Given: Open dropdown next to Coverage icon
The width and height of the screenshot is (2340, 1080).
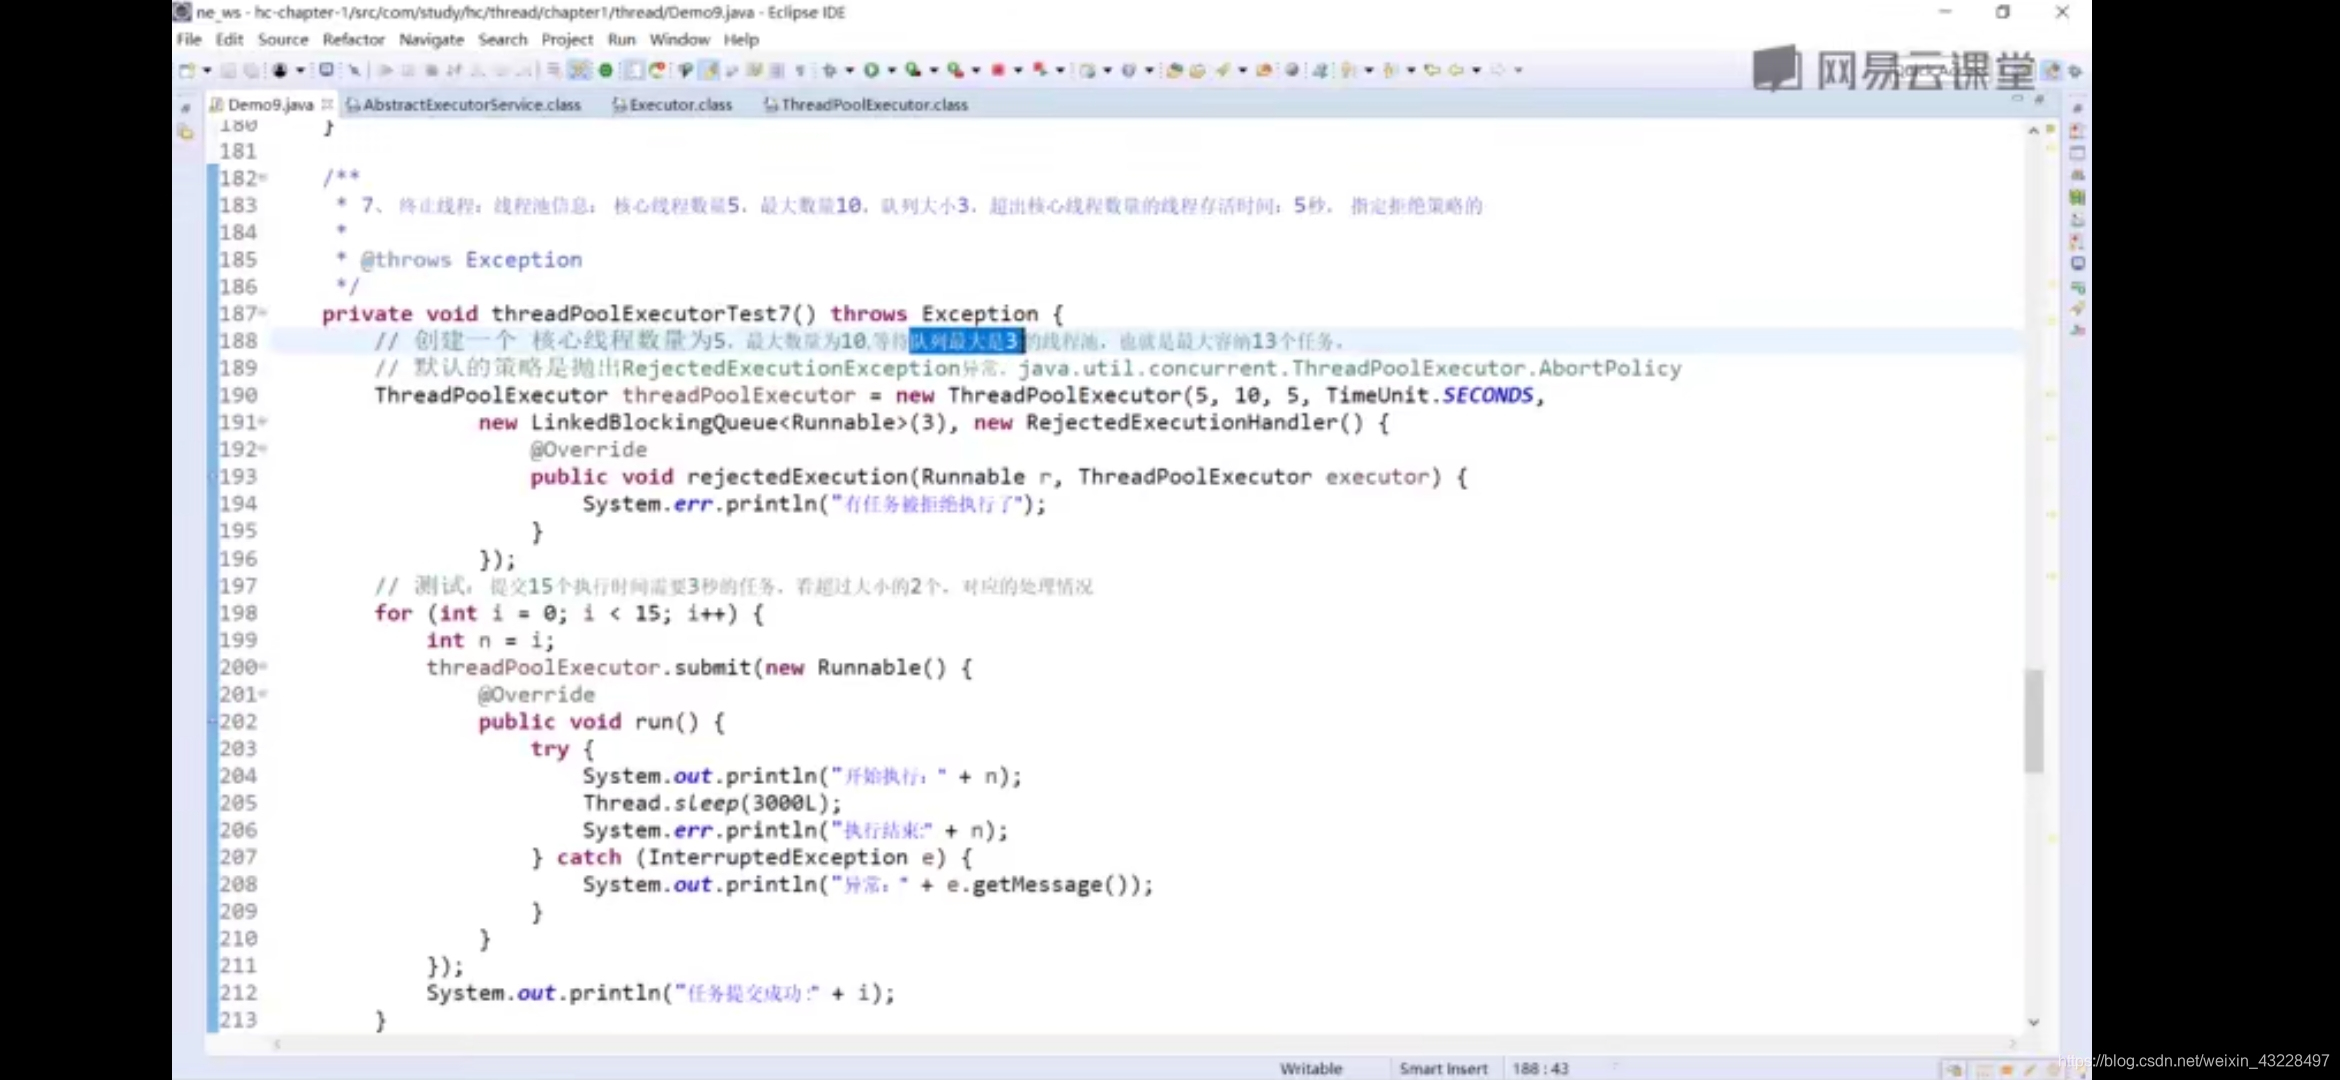Looking at the screenshot, I should (x=933, y=70).
